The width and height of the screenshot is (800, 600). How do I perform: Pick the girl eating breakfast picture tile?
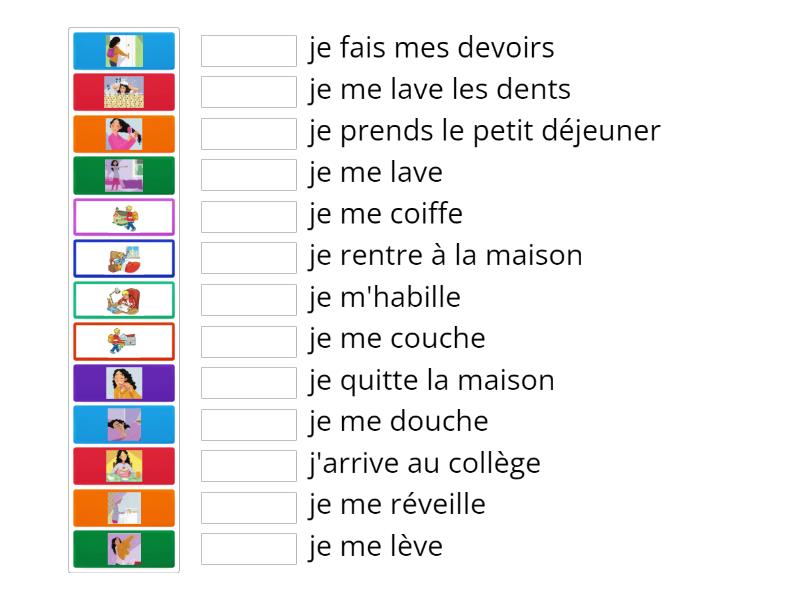click(124, 466)
